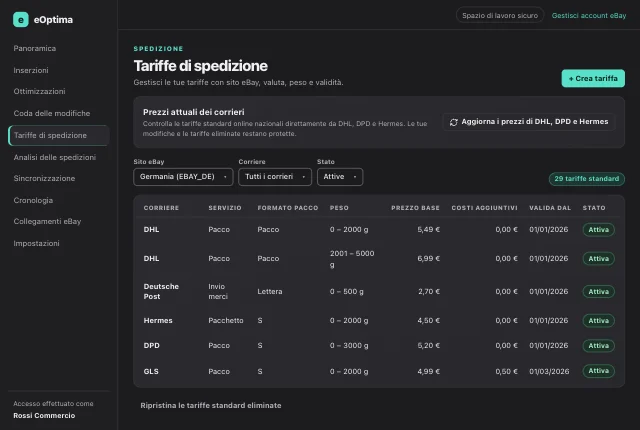Click the 01/03/2026 date cell
640x430 pixels.
pos(549,372)
